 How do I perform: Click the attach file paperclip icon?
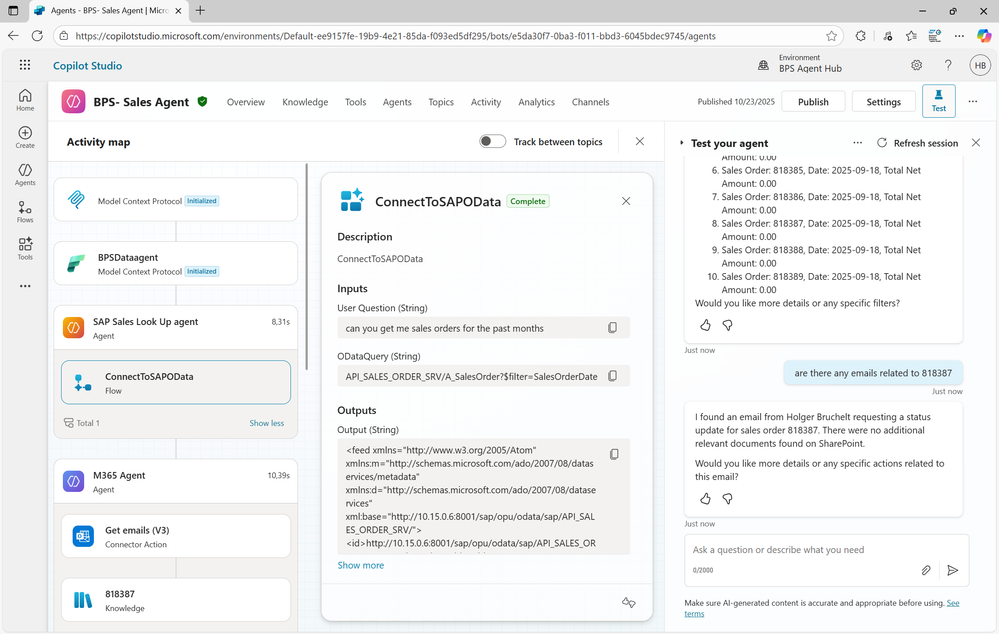coord(926,570)
